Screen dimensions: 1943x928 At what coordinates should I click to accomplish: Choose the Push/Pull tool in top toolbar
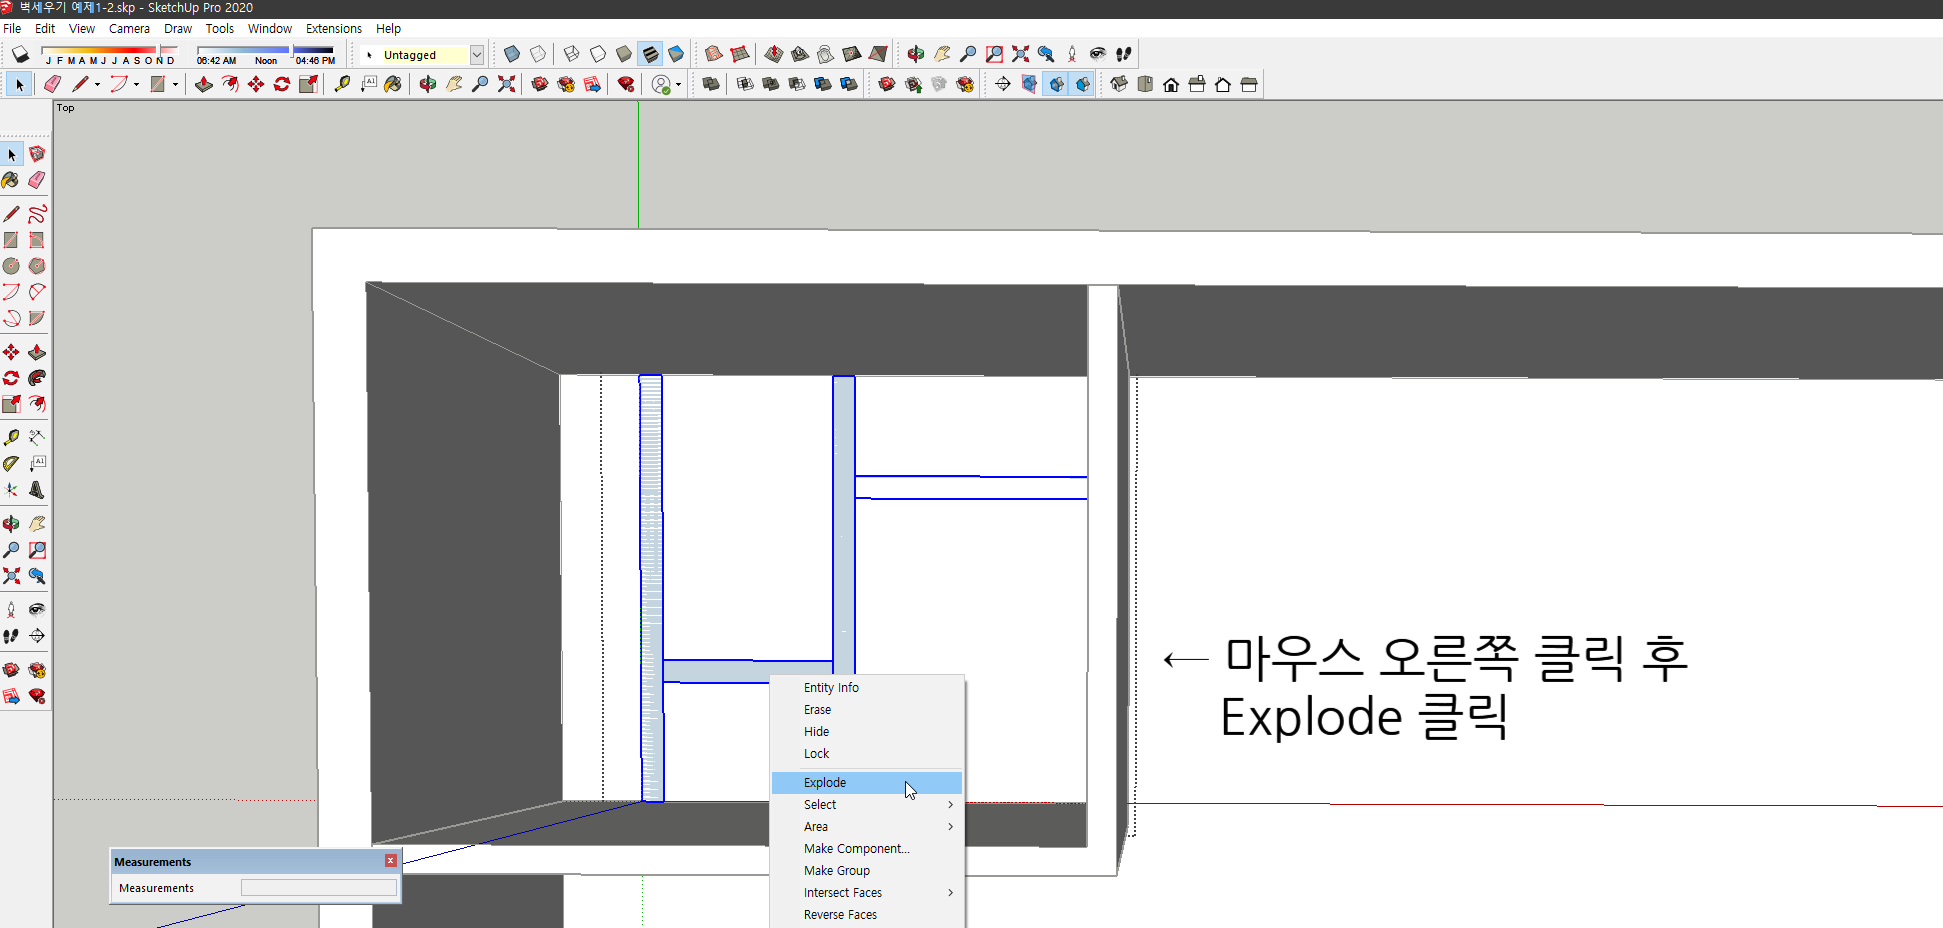pyautogui.click(x=204, y=84)
